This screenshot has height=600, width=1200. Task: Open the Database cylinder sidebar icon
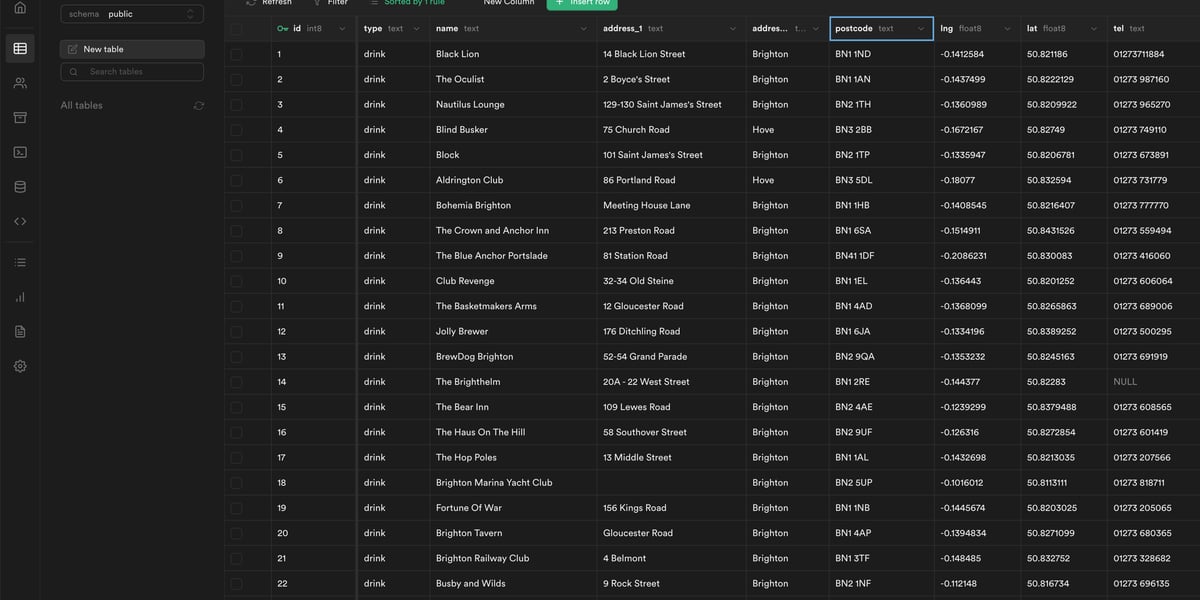click(x=20, y=187)
